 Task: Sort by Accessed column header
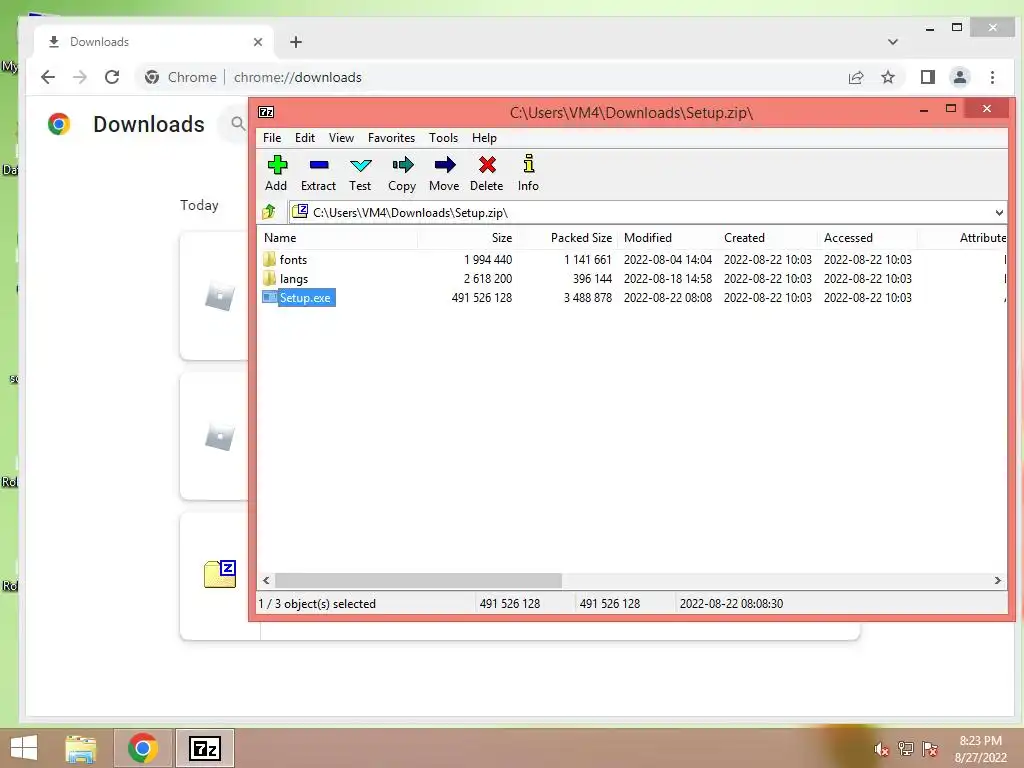[867, 238]
